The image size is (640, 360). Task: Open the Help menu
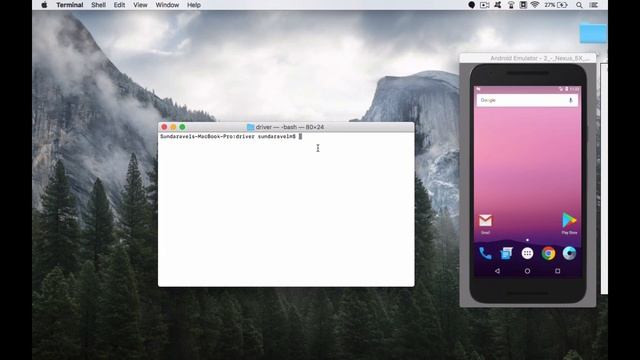tap(193, 5)
